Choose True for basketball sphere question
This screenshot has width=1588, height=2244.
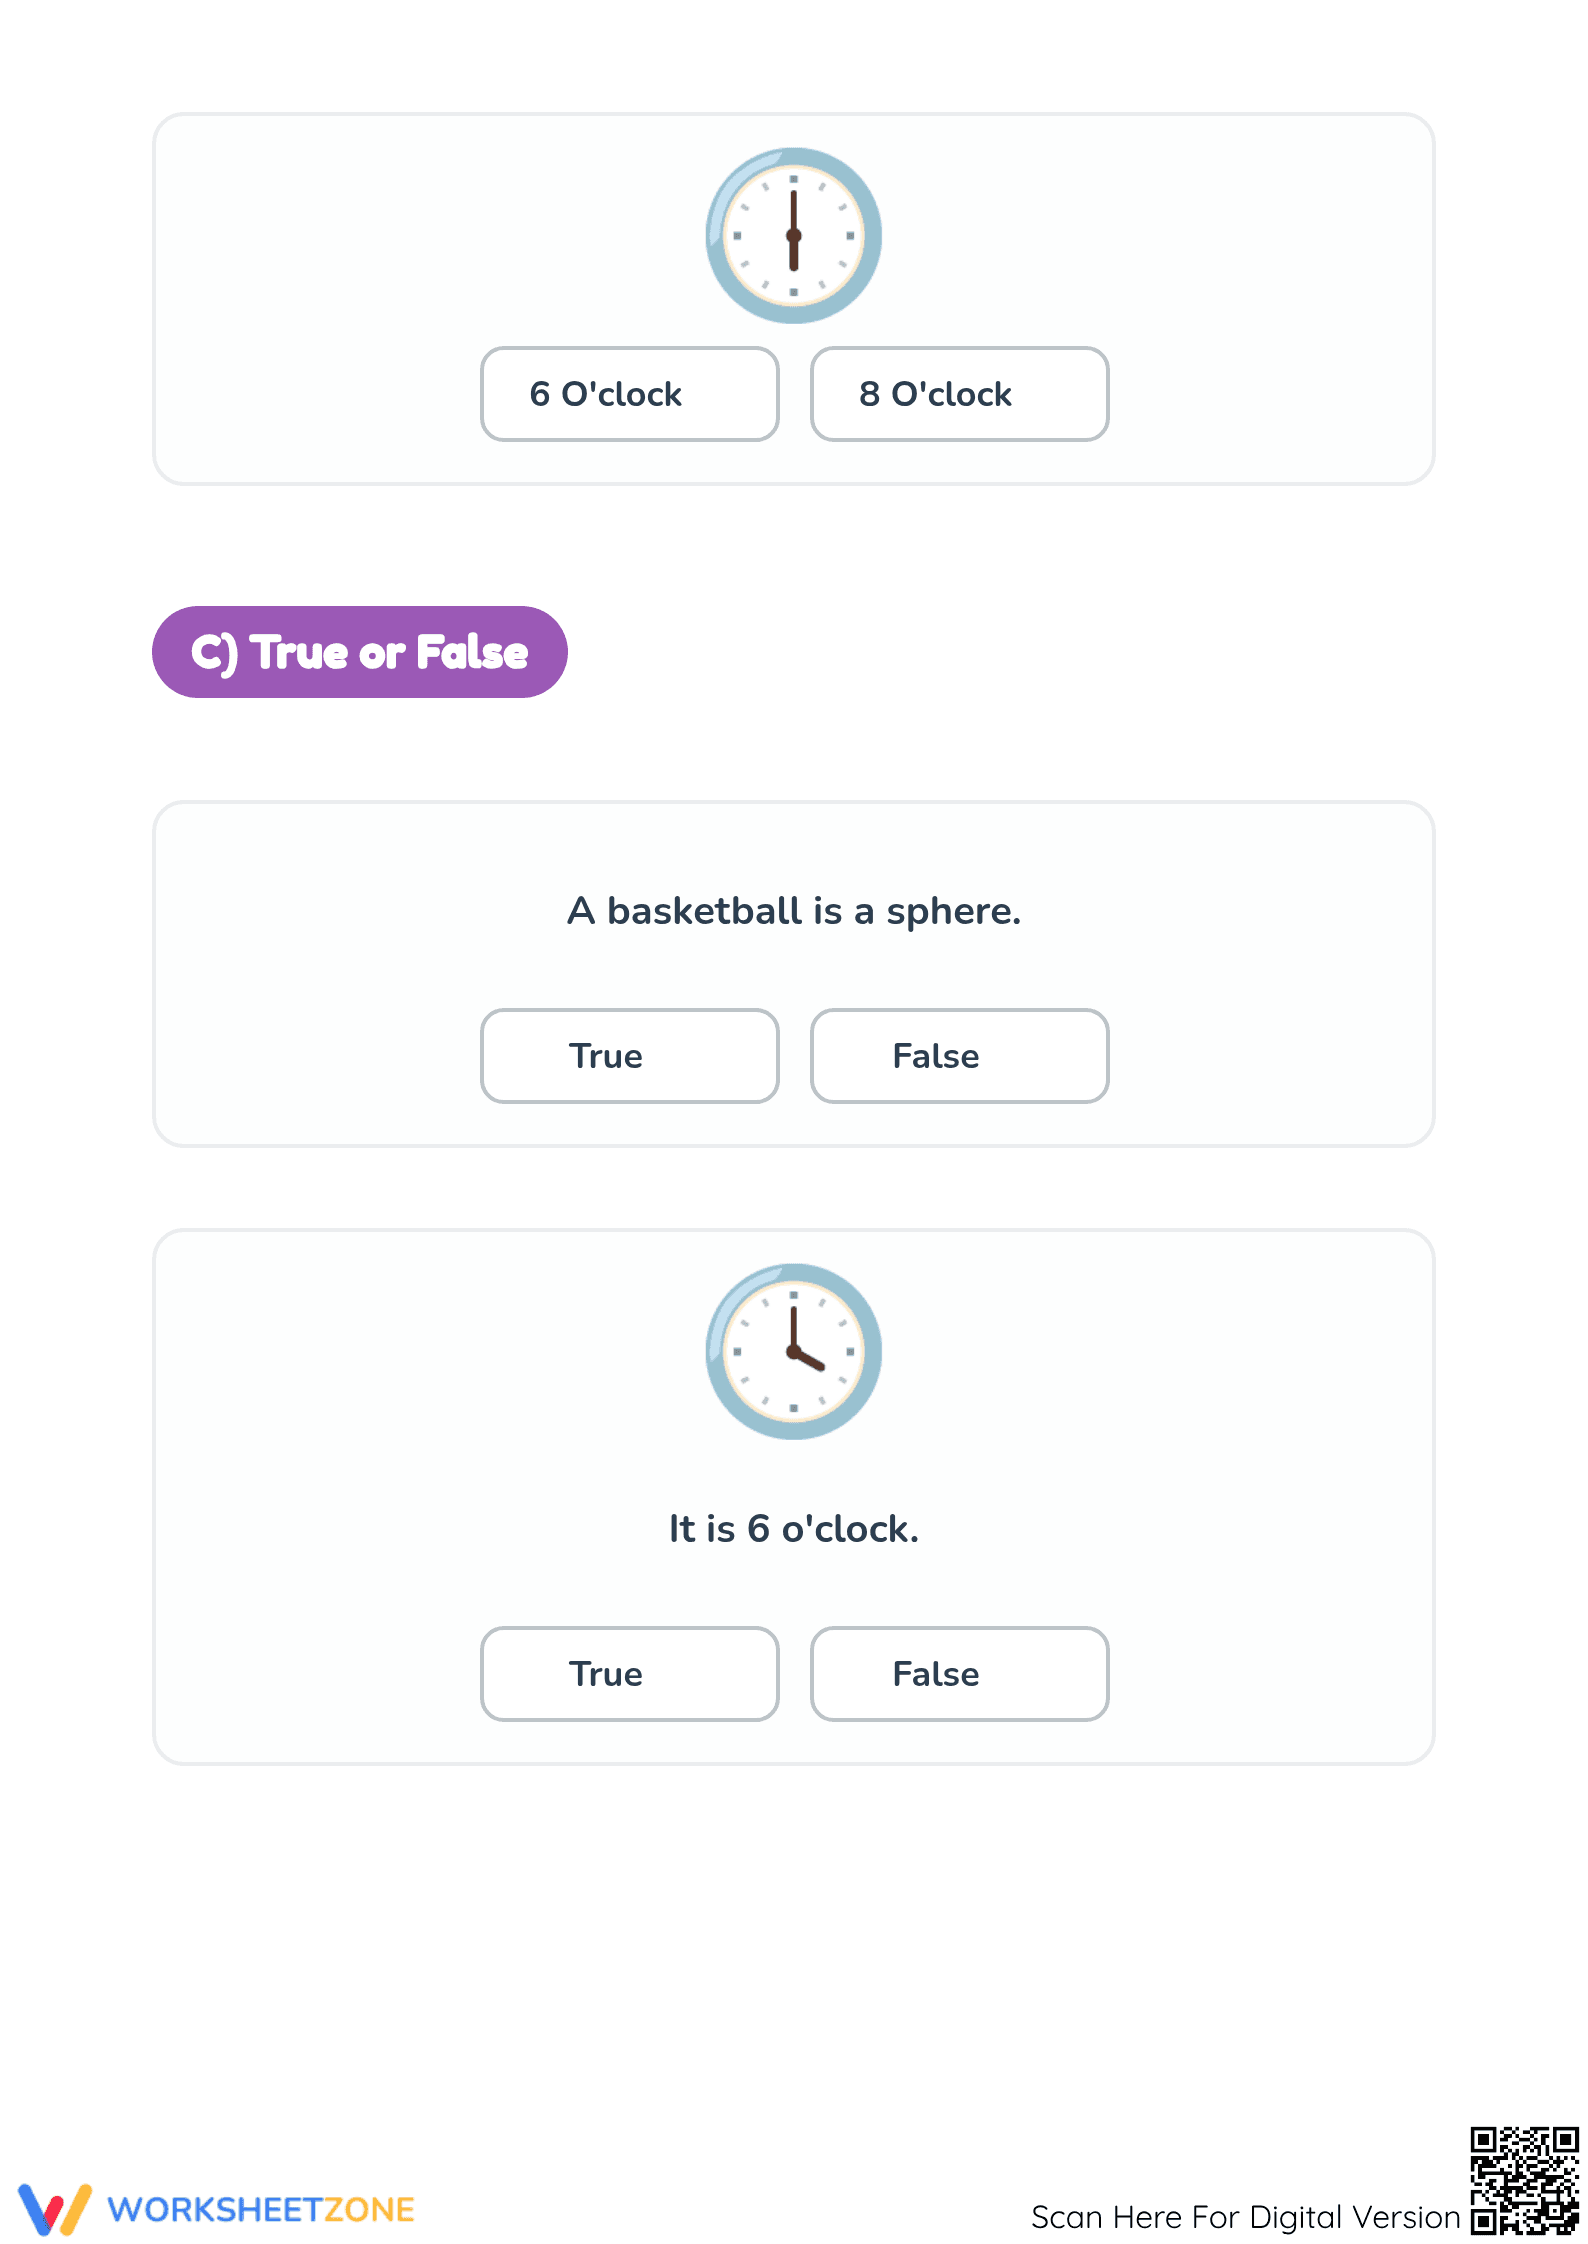629,1056
